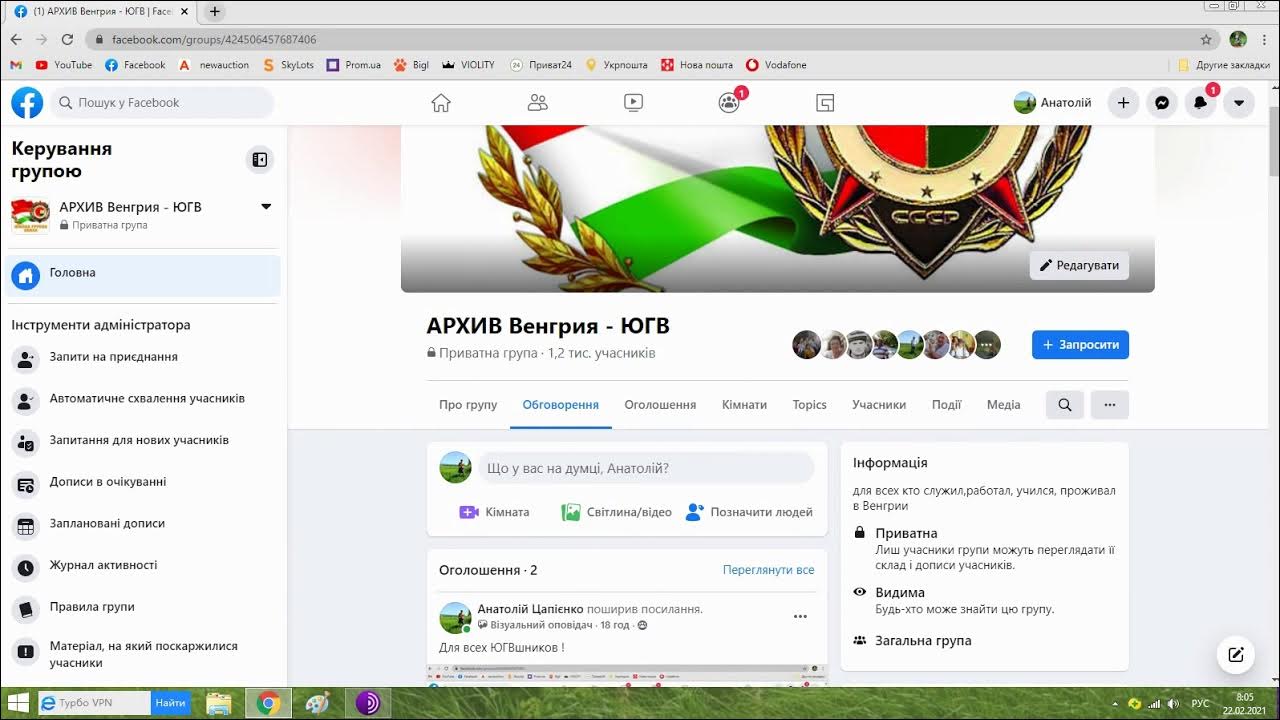This screenshot has width=1280, height=720.
Task: Open Tor browser taskbar icon
Action: coord(367,703)
